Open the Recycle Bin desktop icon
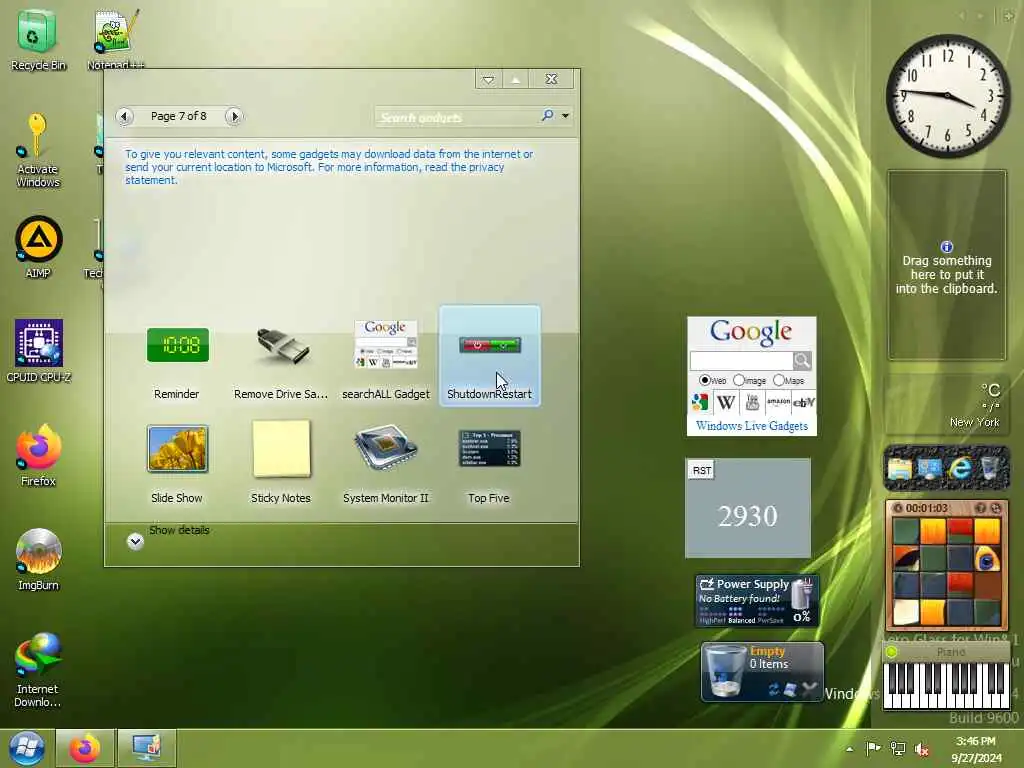 pyautogui.click(x=39, y=39)
